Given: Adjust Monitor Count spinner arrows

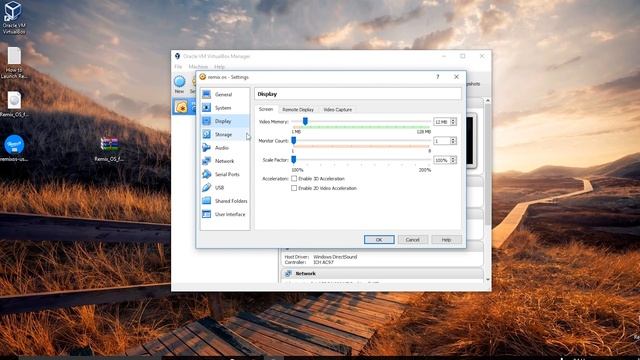Looking at the screenshot, I should tap(453, 141).
